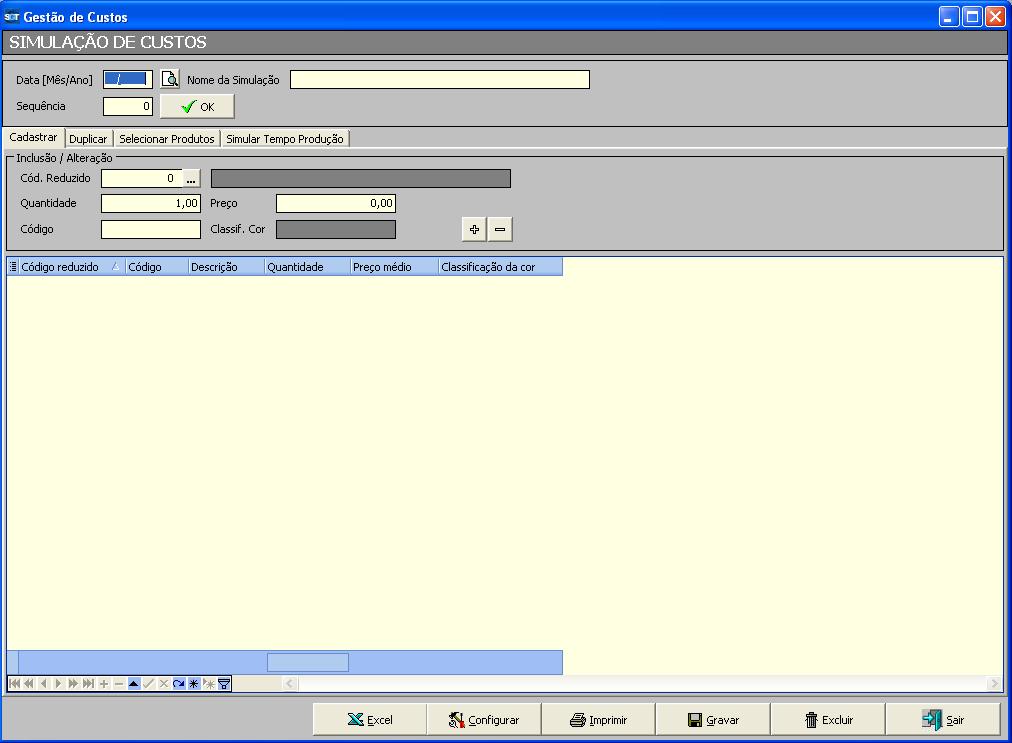1012x743 pixels.
Task: Click the up-arrow edit icon in navigator
Action: pyautogui.click(x=134, y=684)
